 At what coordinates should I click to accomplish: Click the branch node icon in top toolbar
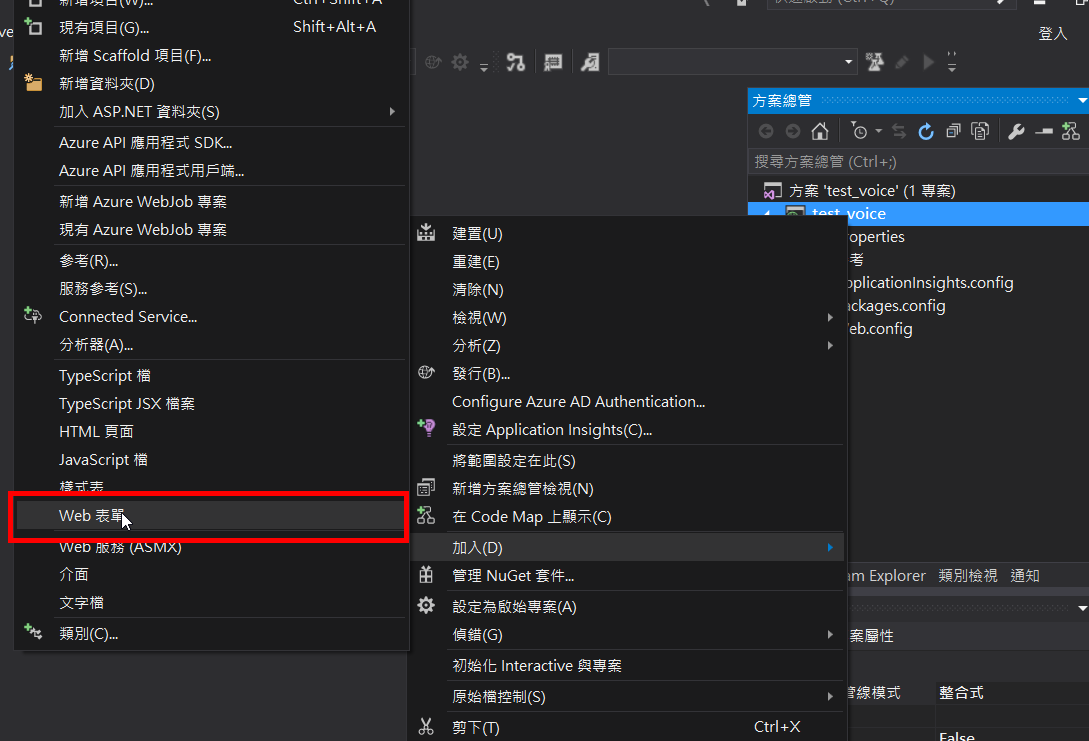[516, 63]
